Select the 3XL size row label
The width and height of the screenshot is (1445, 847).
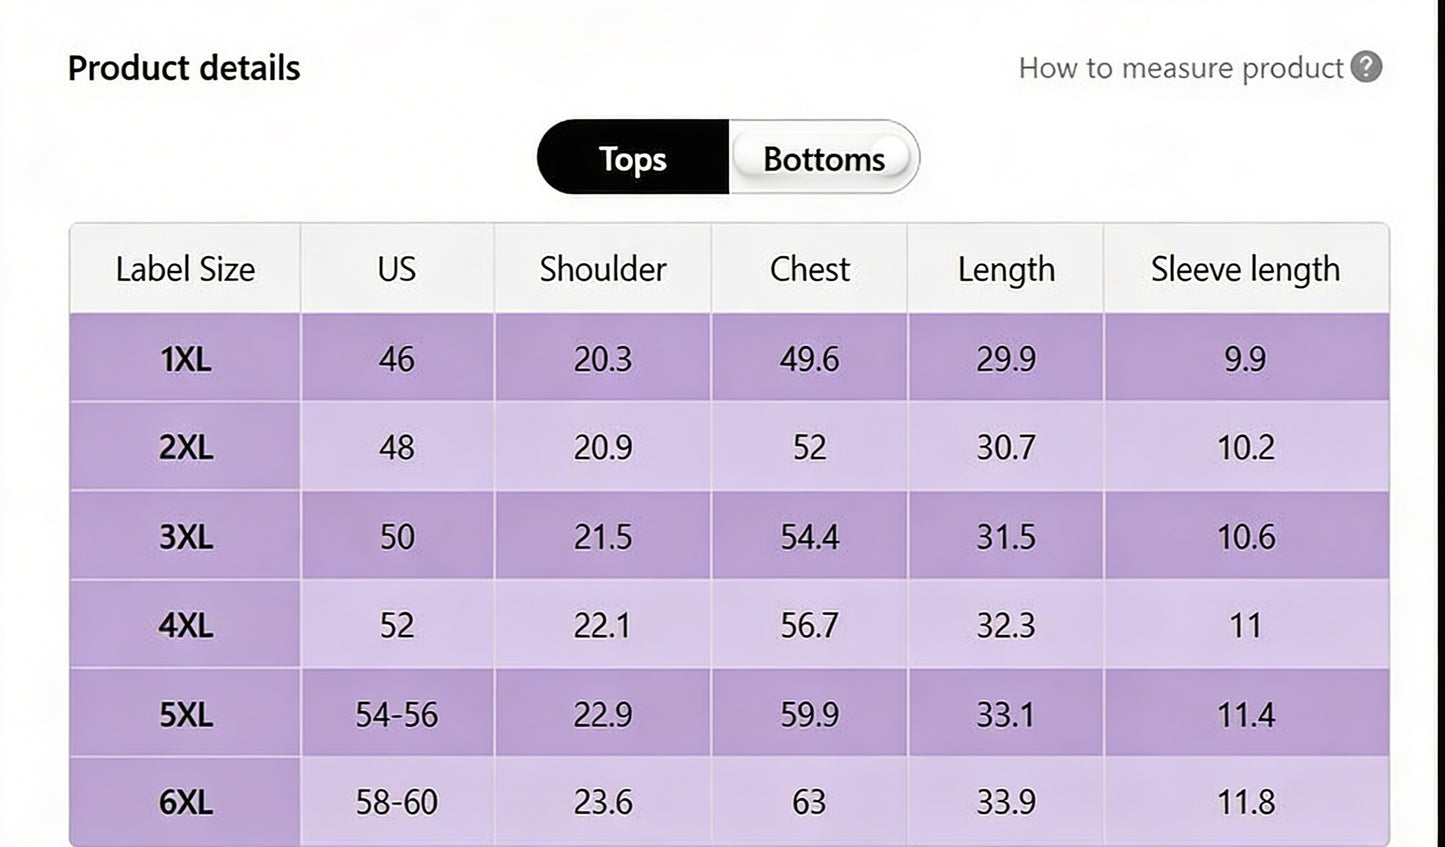185,537
